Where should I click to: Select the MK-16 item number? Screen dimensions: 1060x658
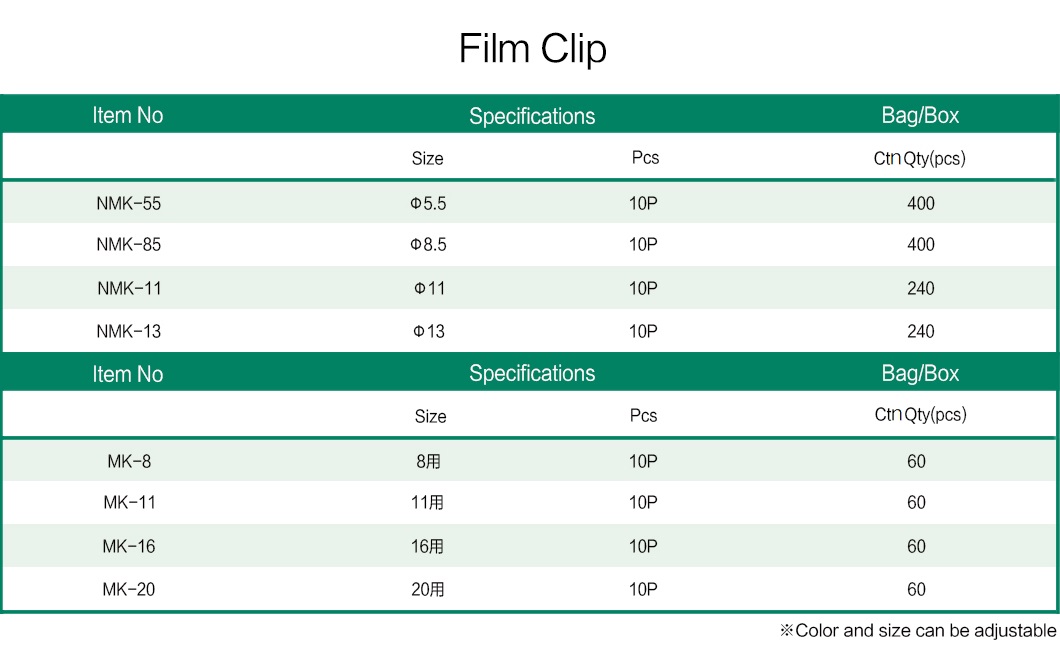click(x=128, y=546)
